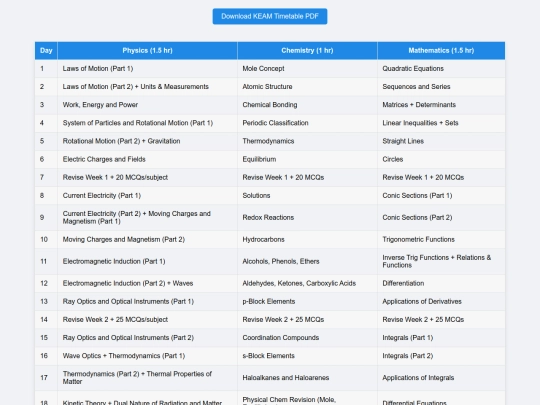Click the 'Coordination Compounds' cell
Image resolution: width=540 pixels, height=405 pixels.
tap(307, 338)
